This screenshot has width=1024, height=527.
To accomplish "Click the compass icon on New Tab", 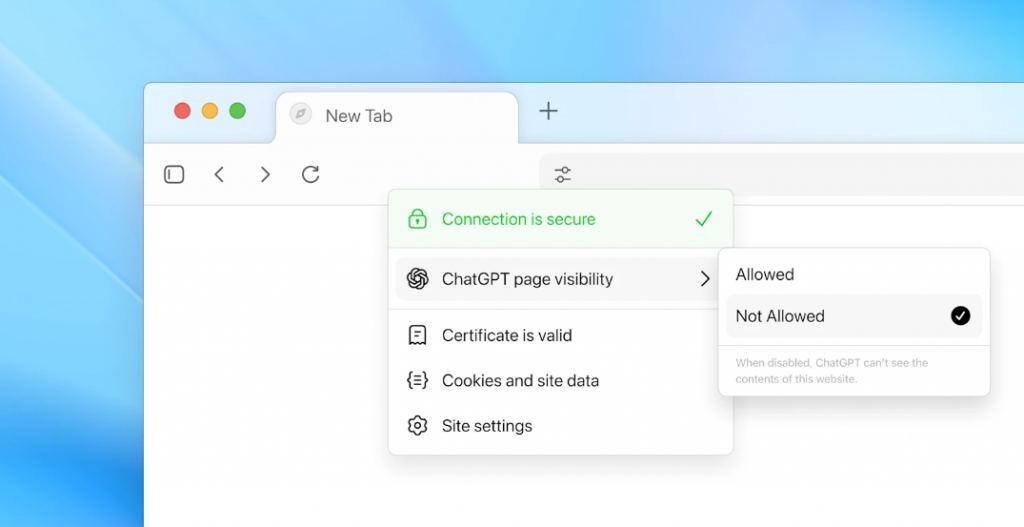I will coord(300,114).
